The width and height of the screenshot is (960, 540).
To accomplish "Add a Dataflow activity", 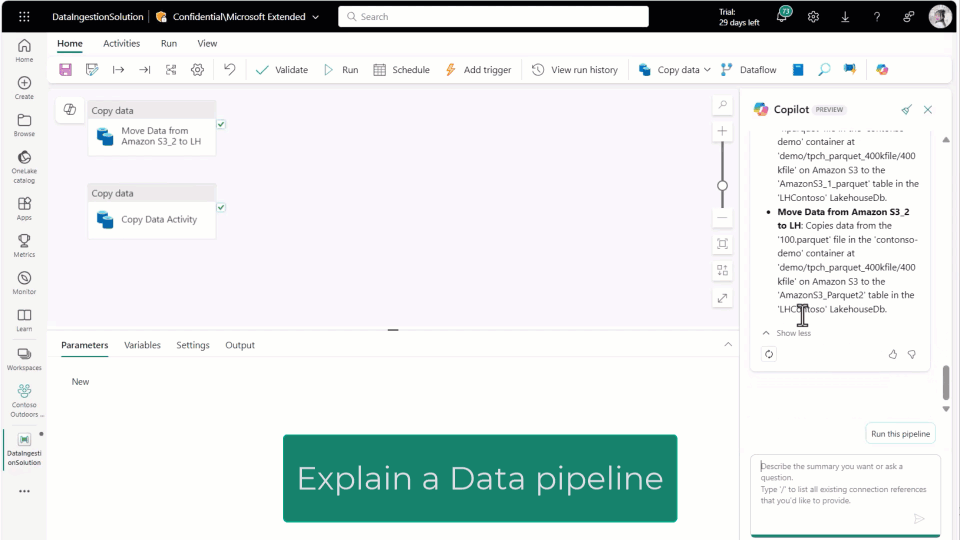I will click(748, 70).
